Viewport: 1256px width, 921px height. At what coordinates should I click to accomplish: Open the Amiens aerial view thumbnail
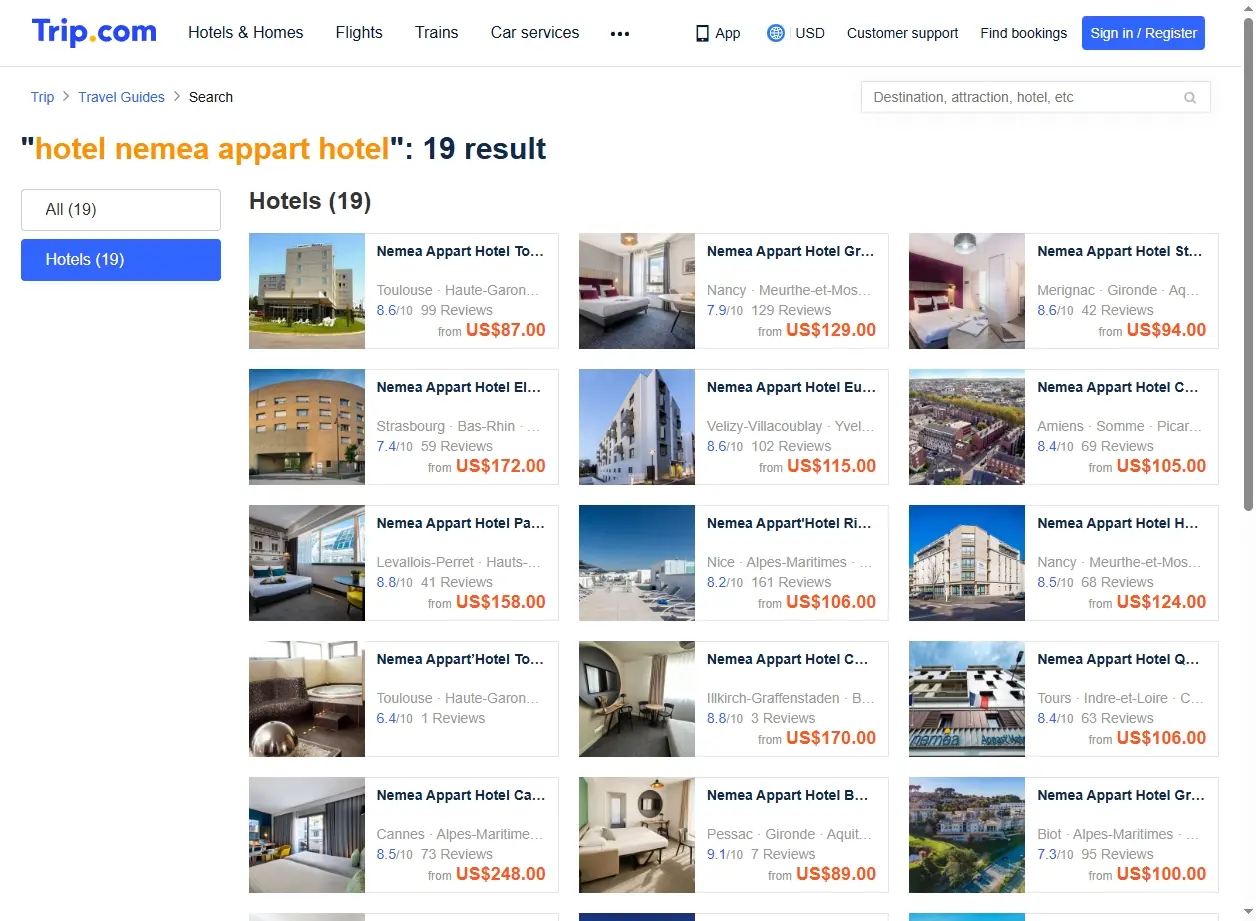point(967,427)
